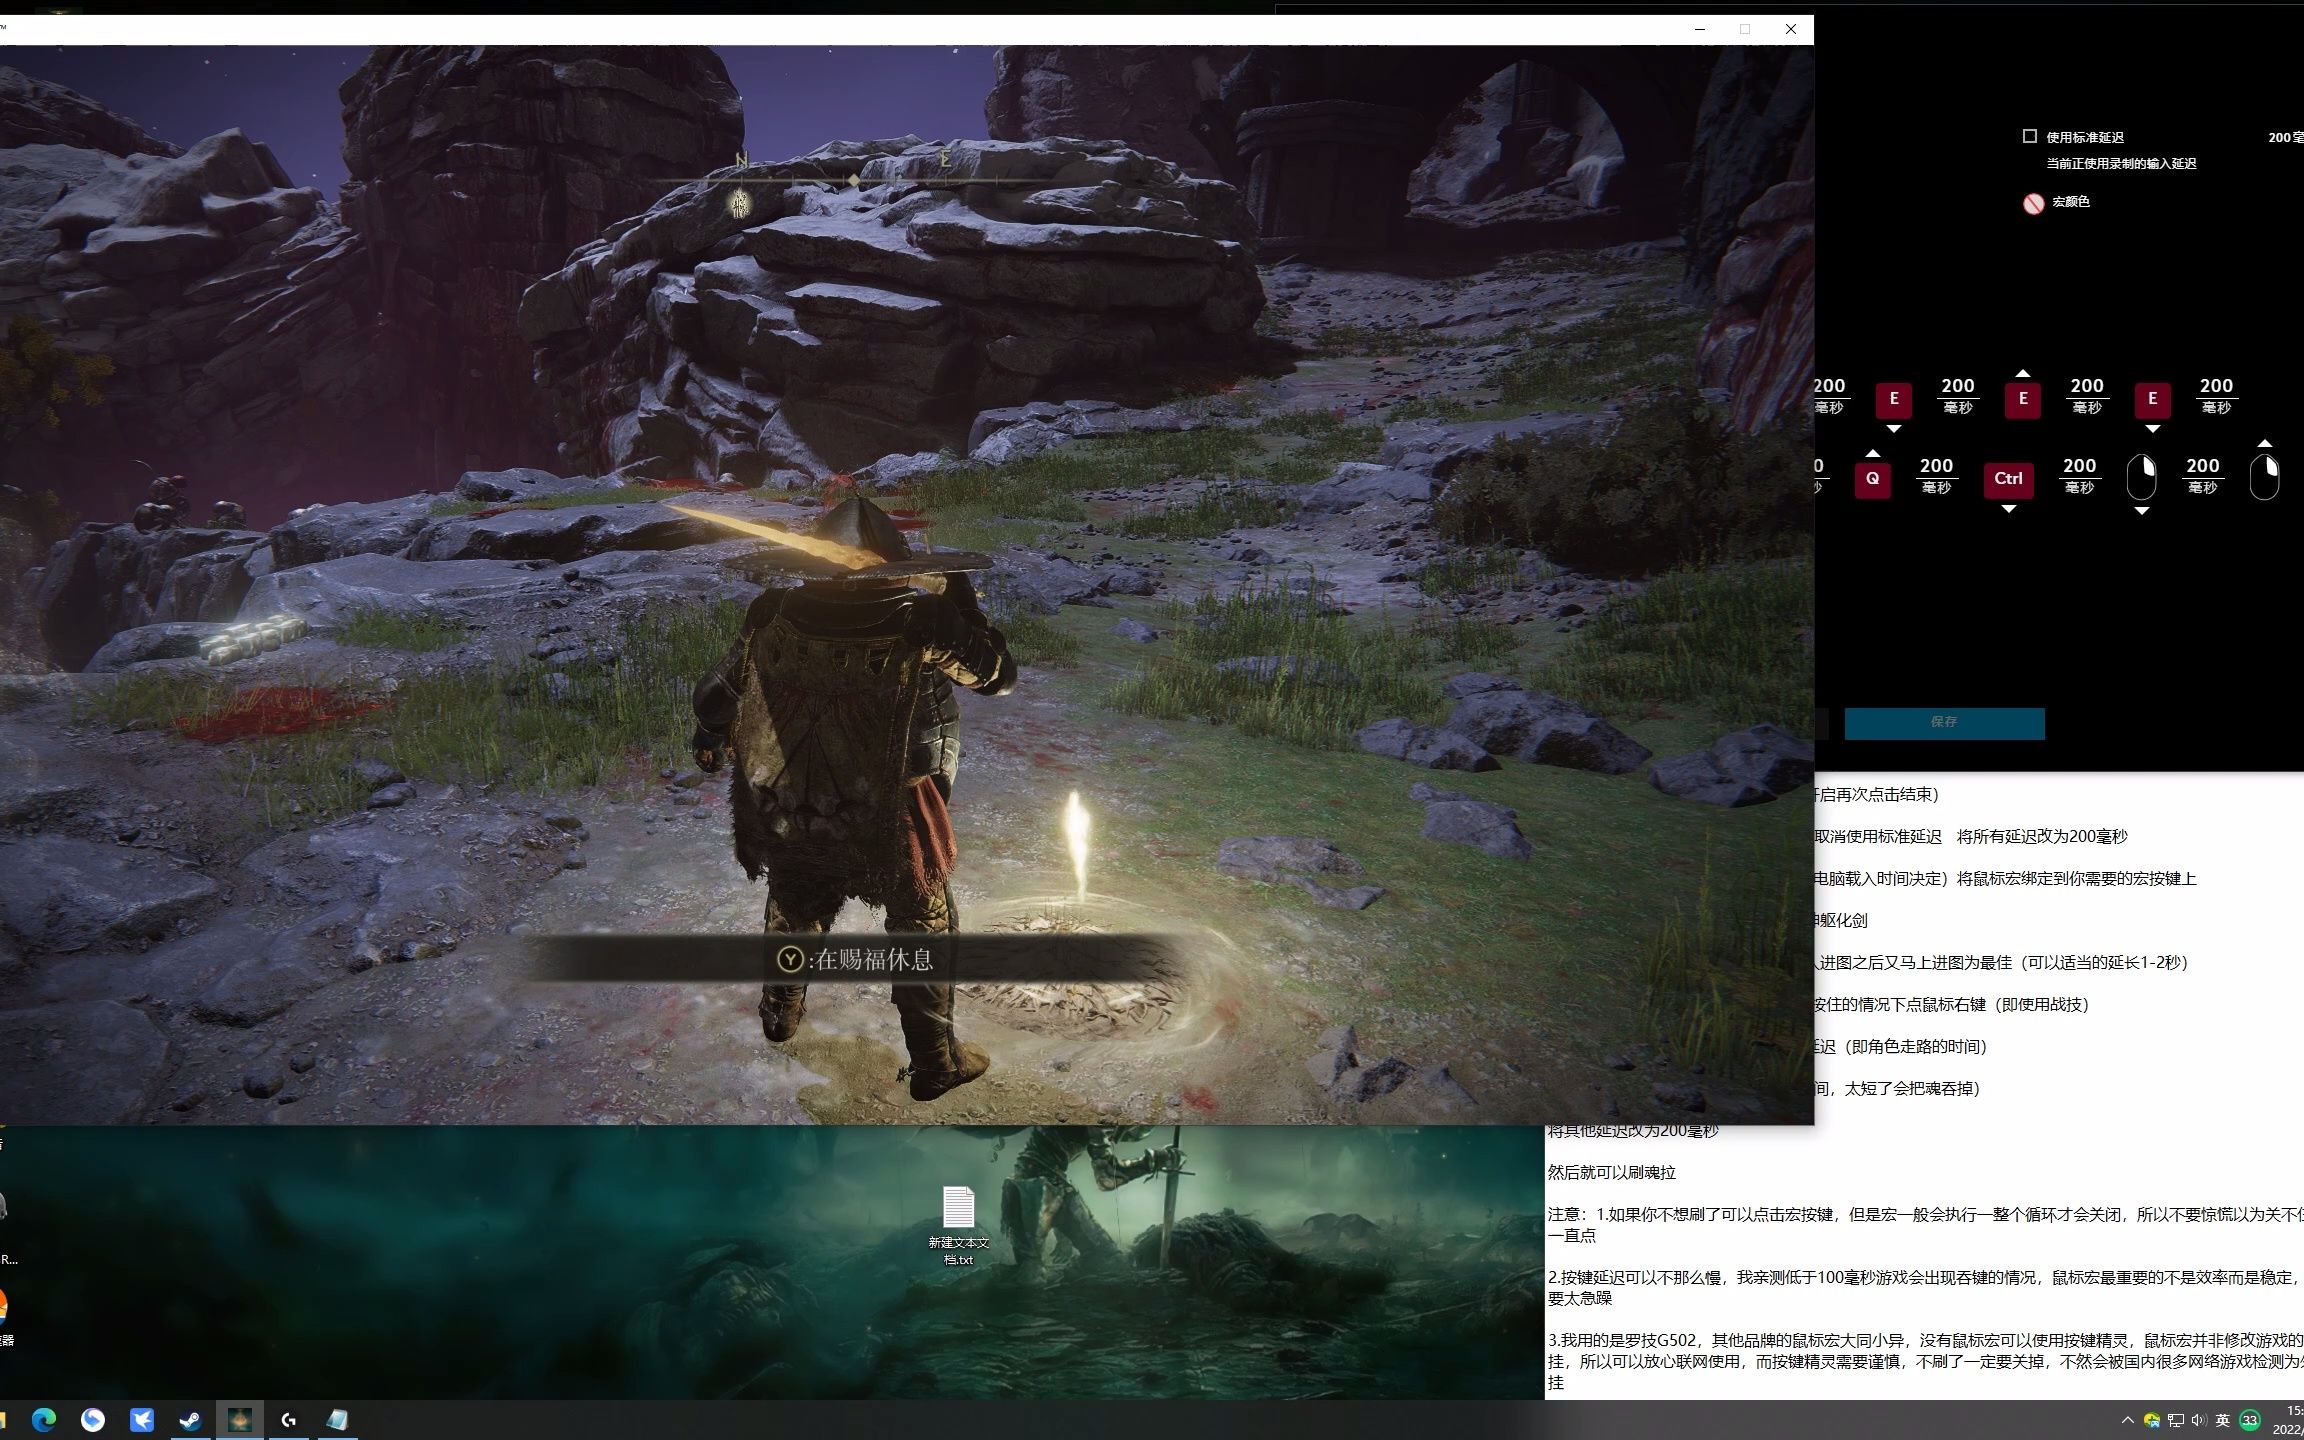The width and height of the screenshot is (2304, 1440).
Task: Click the Y:在赐福休息 prompt in game
Action: pyautogui.click(x=854, y=960)
